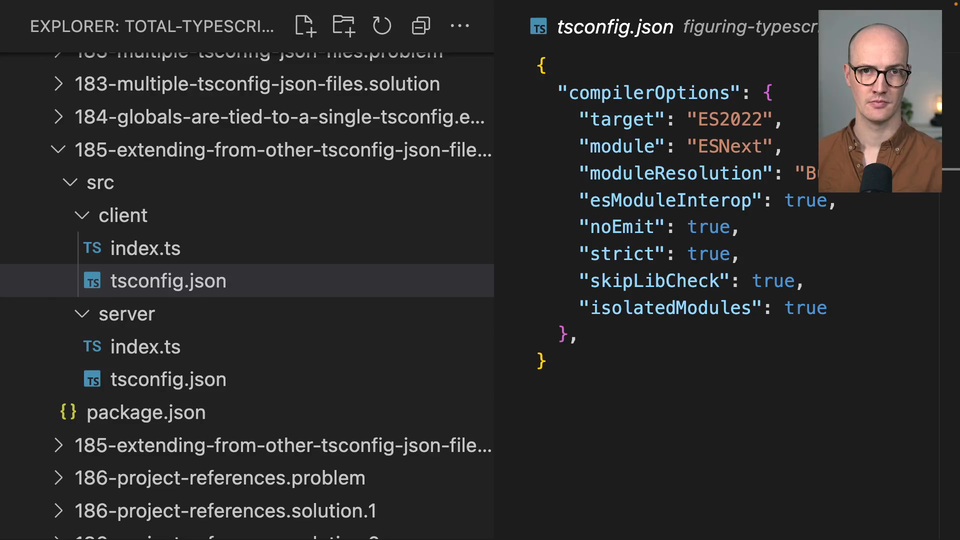Refresh the Explorer file tree

click(382, 26)
